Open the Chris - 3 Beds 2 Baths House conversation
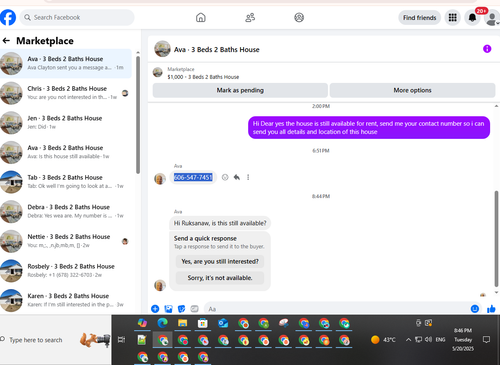Viewport: 500px width, 365px height. tap(66, 93)
